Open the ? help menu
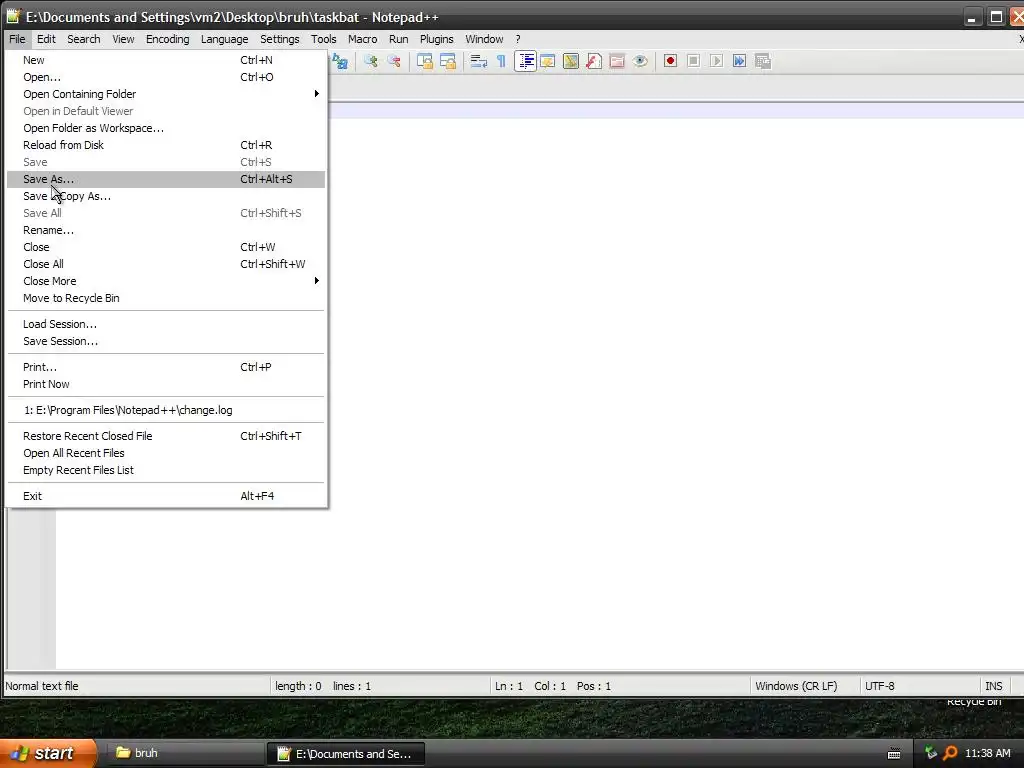Image resolution: width=1024 pixels, height=768 pixels. pos(518,39)
